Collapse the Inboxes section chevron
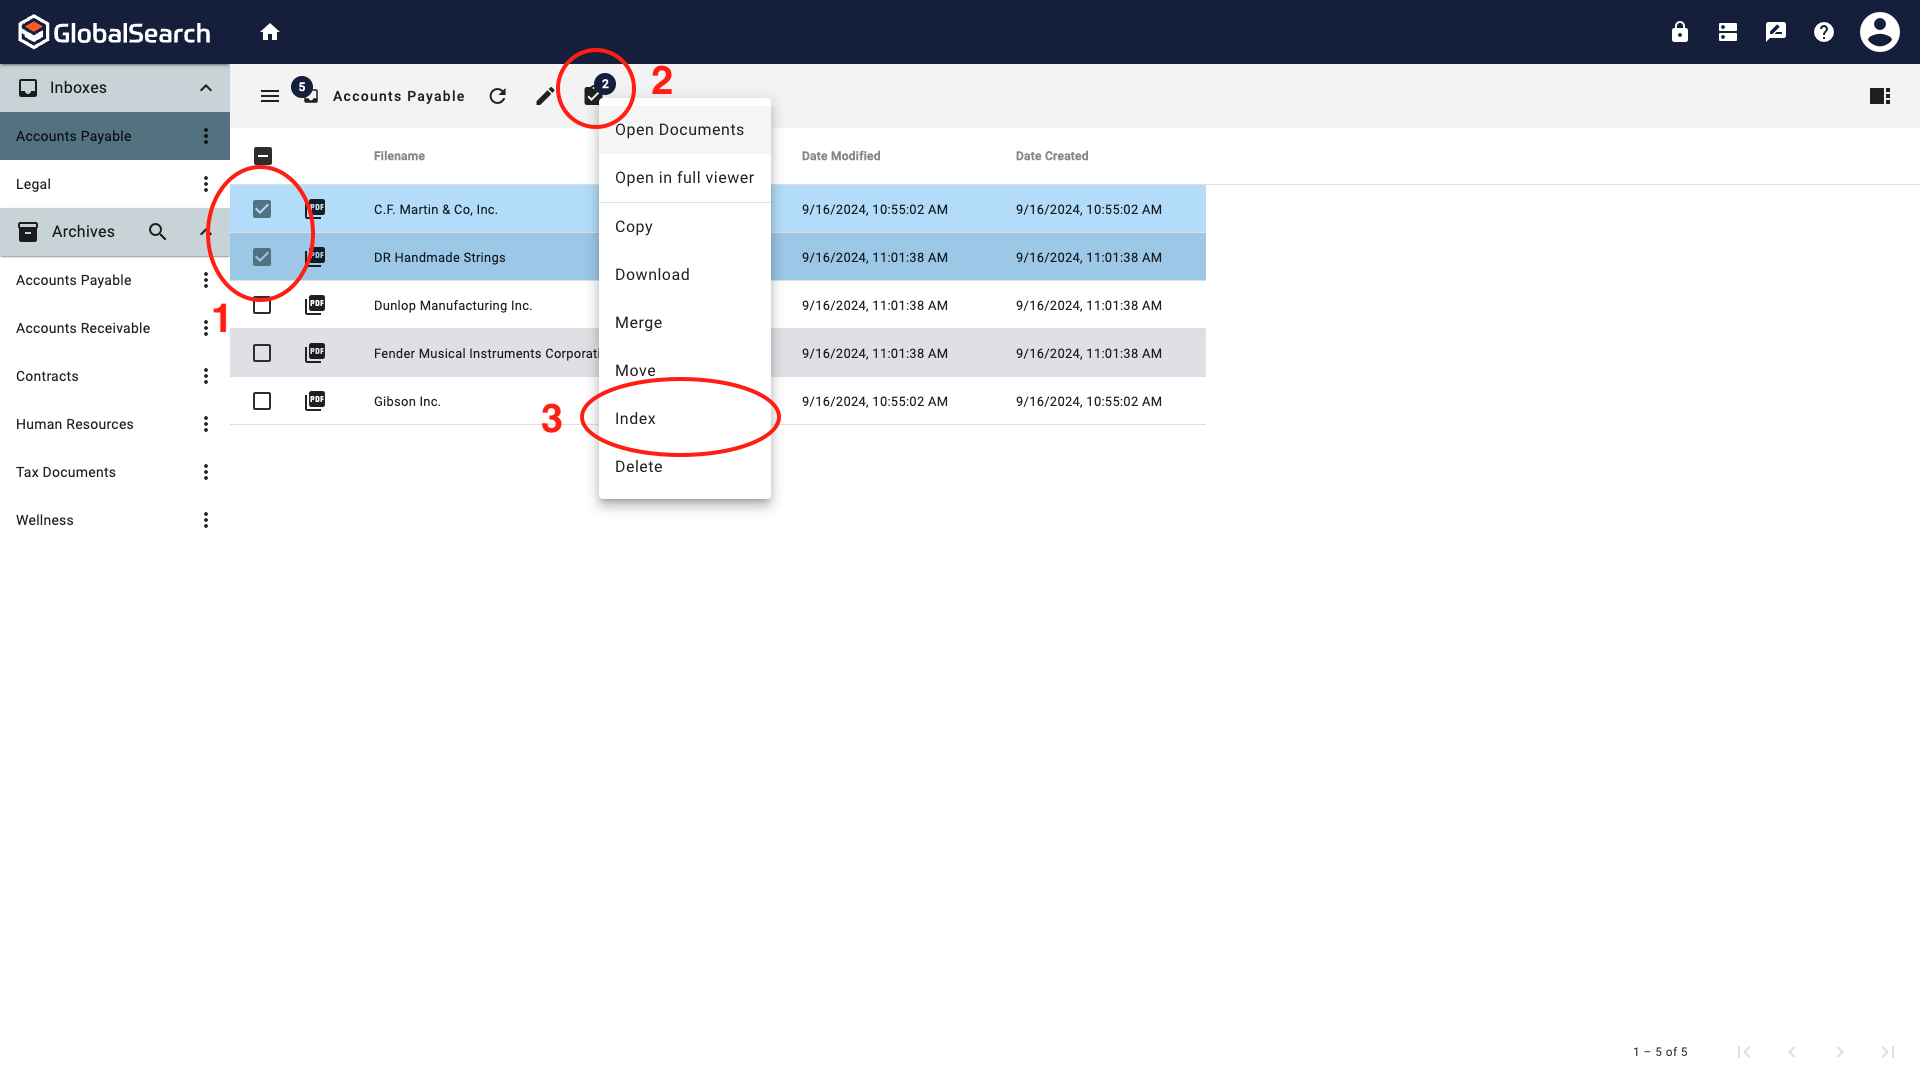 206,88
